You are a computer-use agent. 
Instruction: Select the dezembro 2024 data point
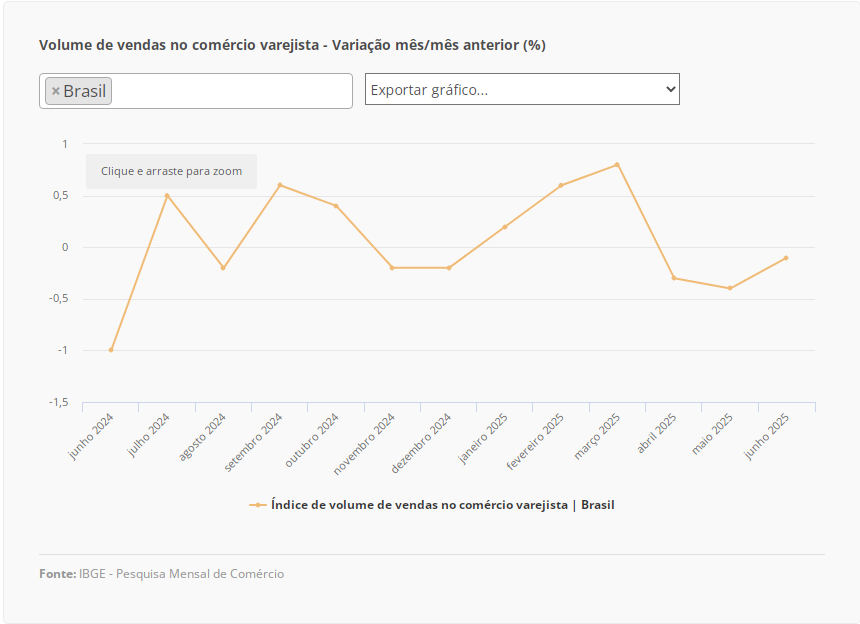449,268
